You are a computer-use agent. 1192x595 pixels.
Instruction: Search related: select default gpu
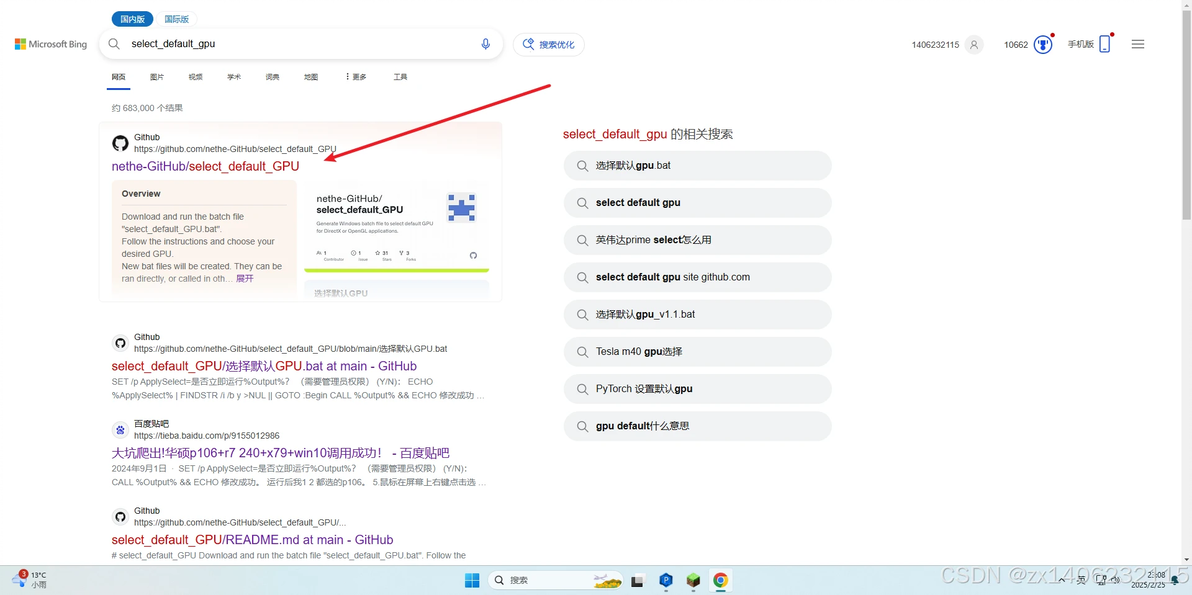[x=697, y=203]
